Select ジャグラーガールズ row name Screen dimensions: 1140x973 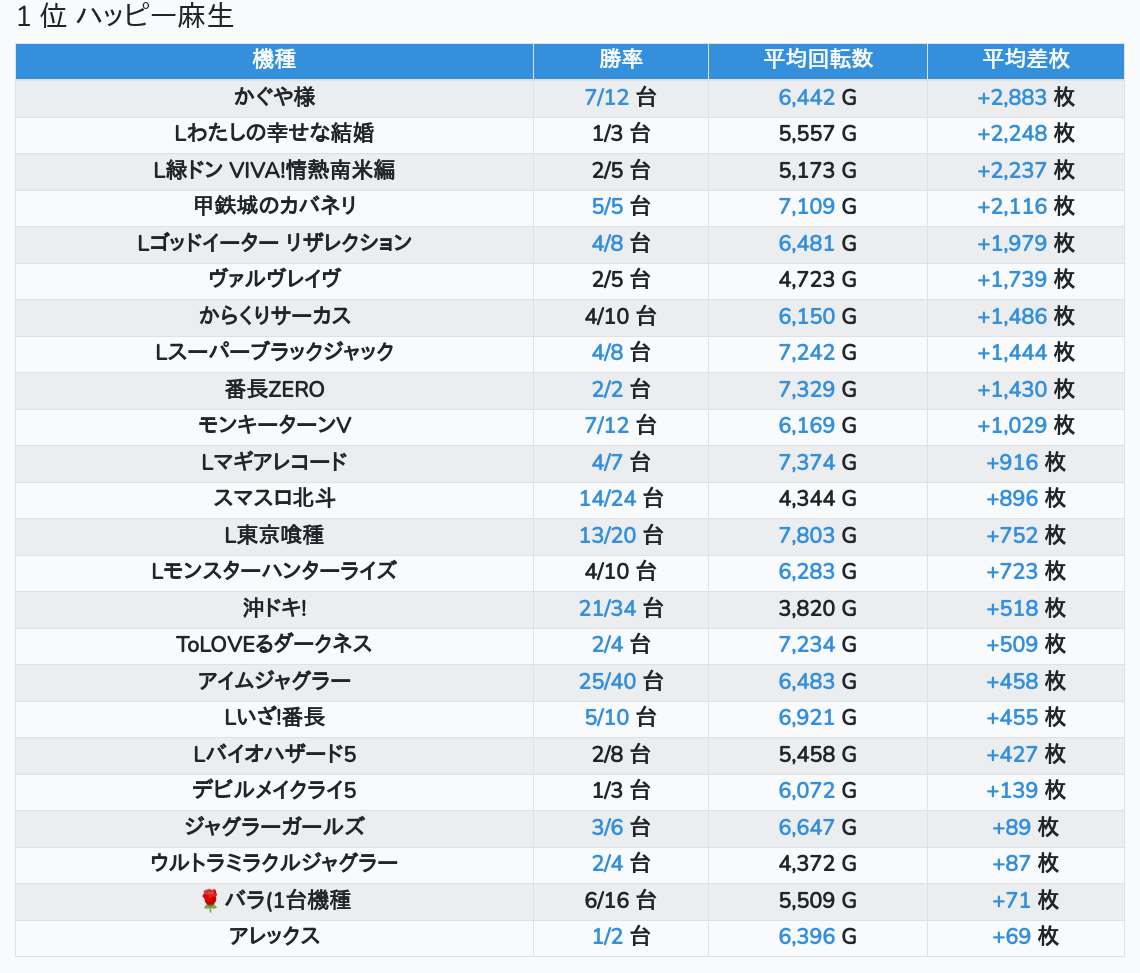(x=275, y=827)
